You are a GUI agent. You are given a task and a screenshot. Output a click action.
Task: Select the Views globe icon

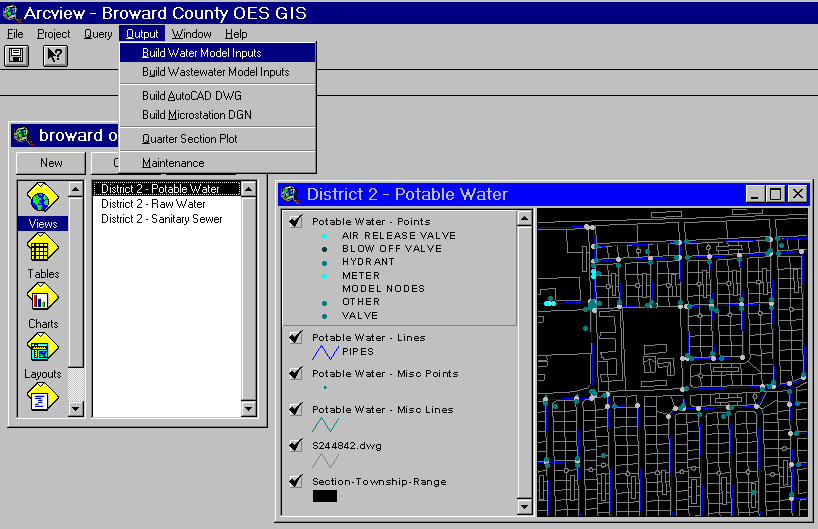42,197
